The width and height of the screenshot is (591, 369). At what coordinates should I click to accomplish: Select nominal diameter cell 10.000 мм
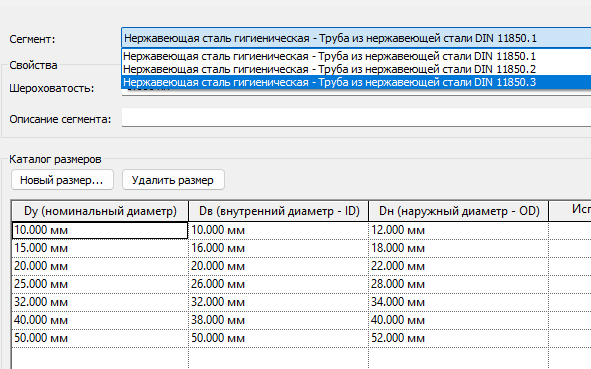(100, 230)
